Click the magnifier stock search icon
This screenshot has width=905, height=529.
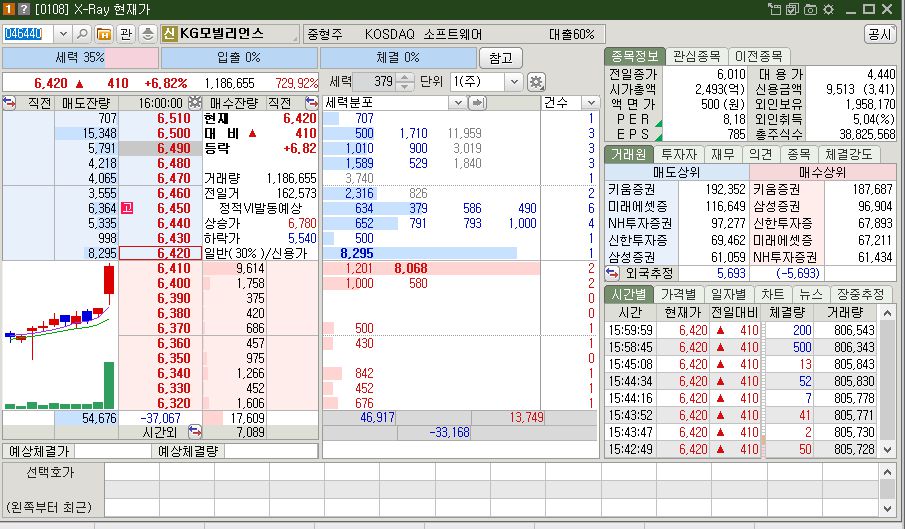[83, 34]
